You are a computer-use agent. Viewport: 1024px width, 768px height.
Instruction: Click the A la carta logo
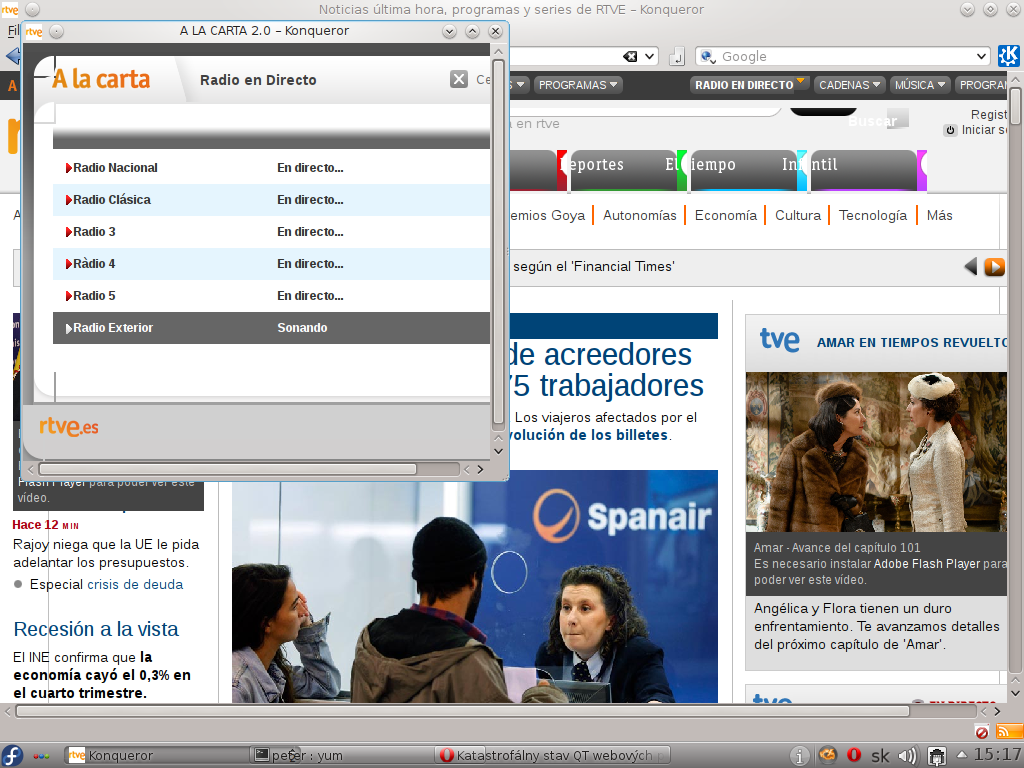[x=101, y=79]
